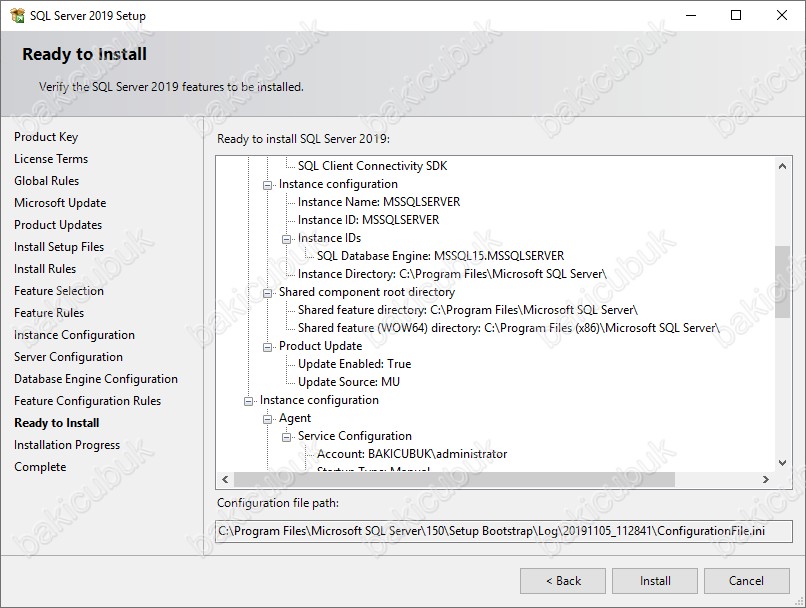Click the bold Ready to Install sidebar step
The width and height of the screenshot is (806, 608).
click(x=57, y=423)
